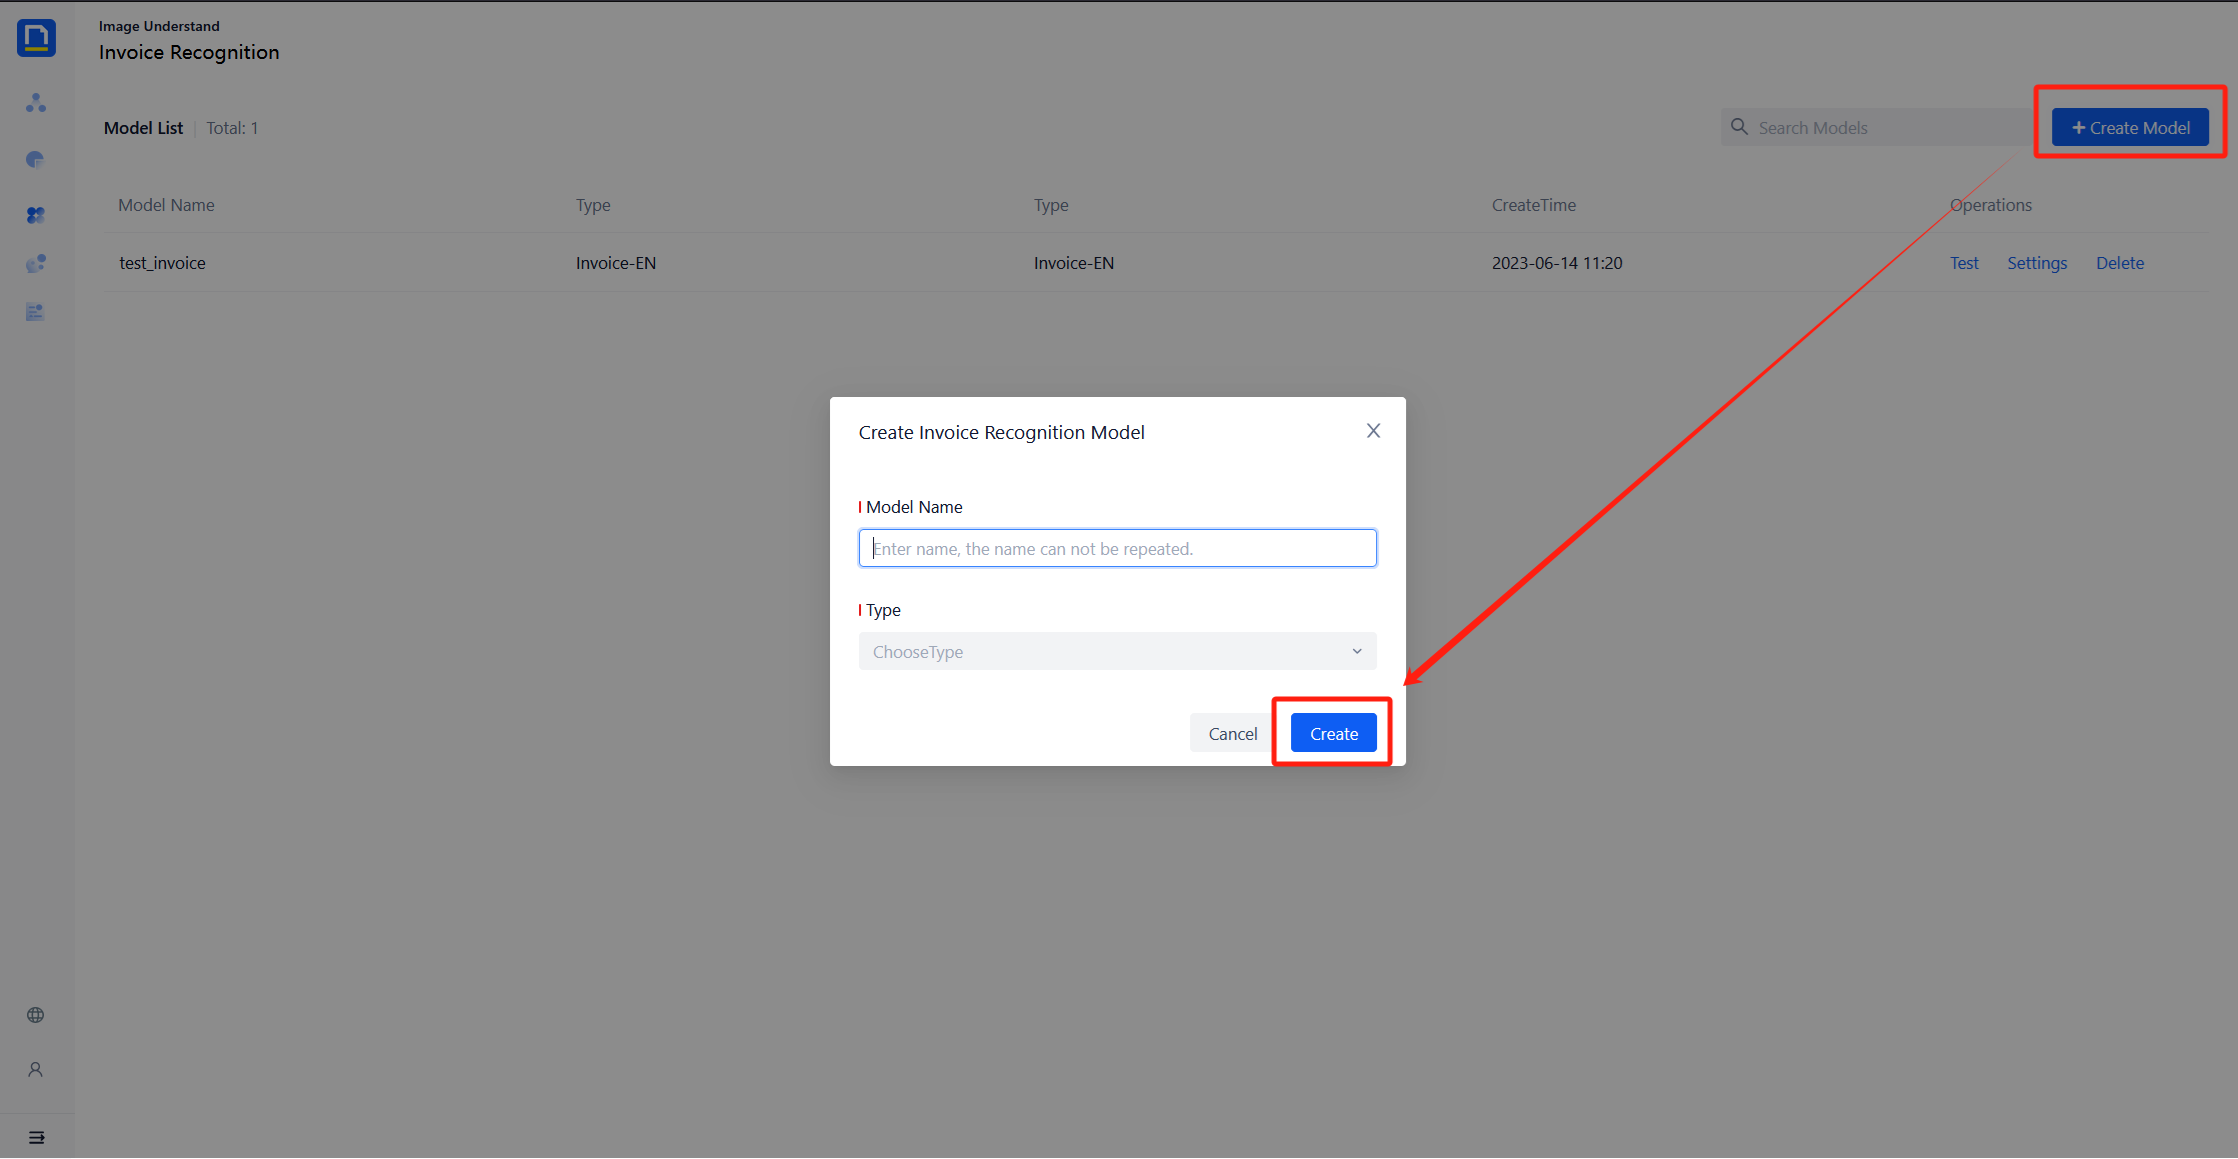Click the CreateTime column header
The height and width of the screenshot is (1159, 2238).
coord(1534,205)
